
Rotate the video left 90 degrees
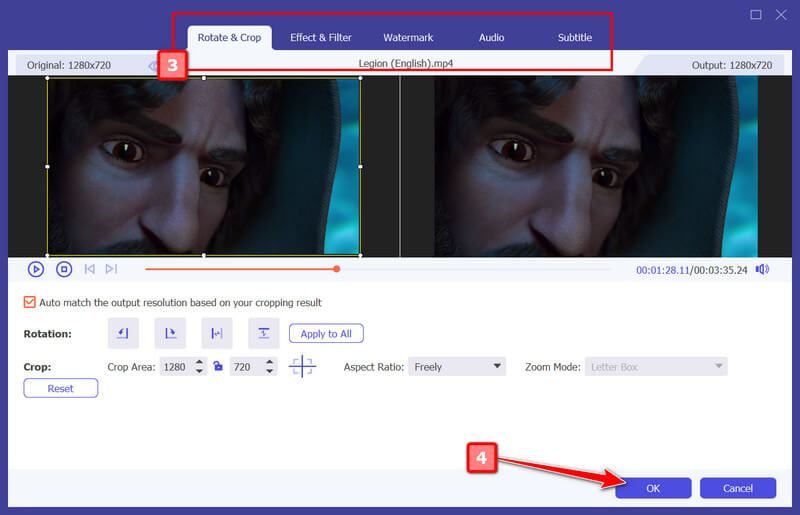pos(122,333)
